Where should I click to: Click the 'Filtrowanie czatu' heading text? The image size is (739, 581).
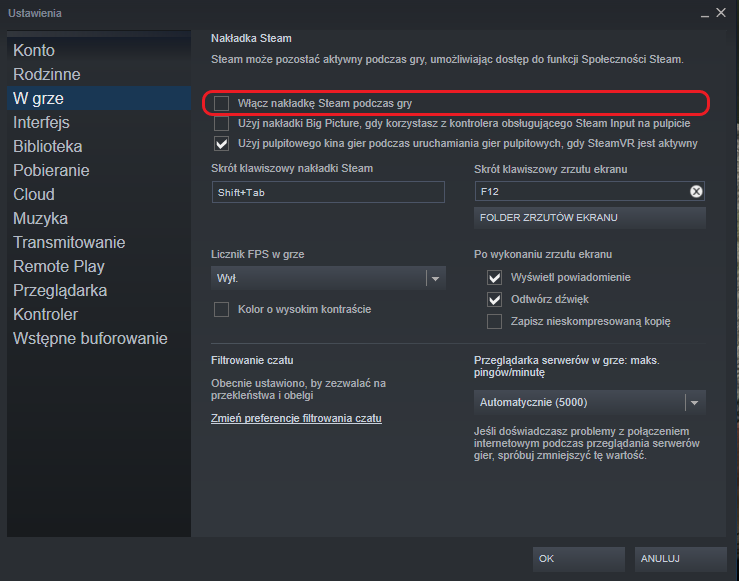[252, 360]
